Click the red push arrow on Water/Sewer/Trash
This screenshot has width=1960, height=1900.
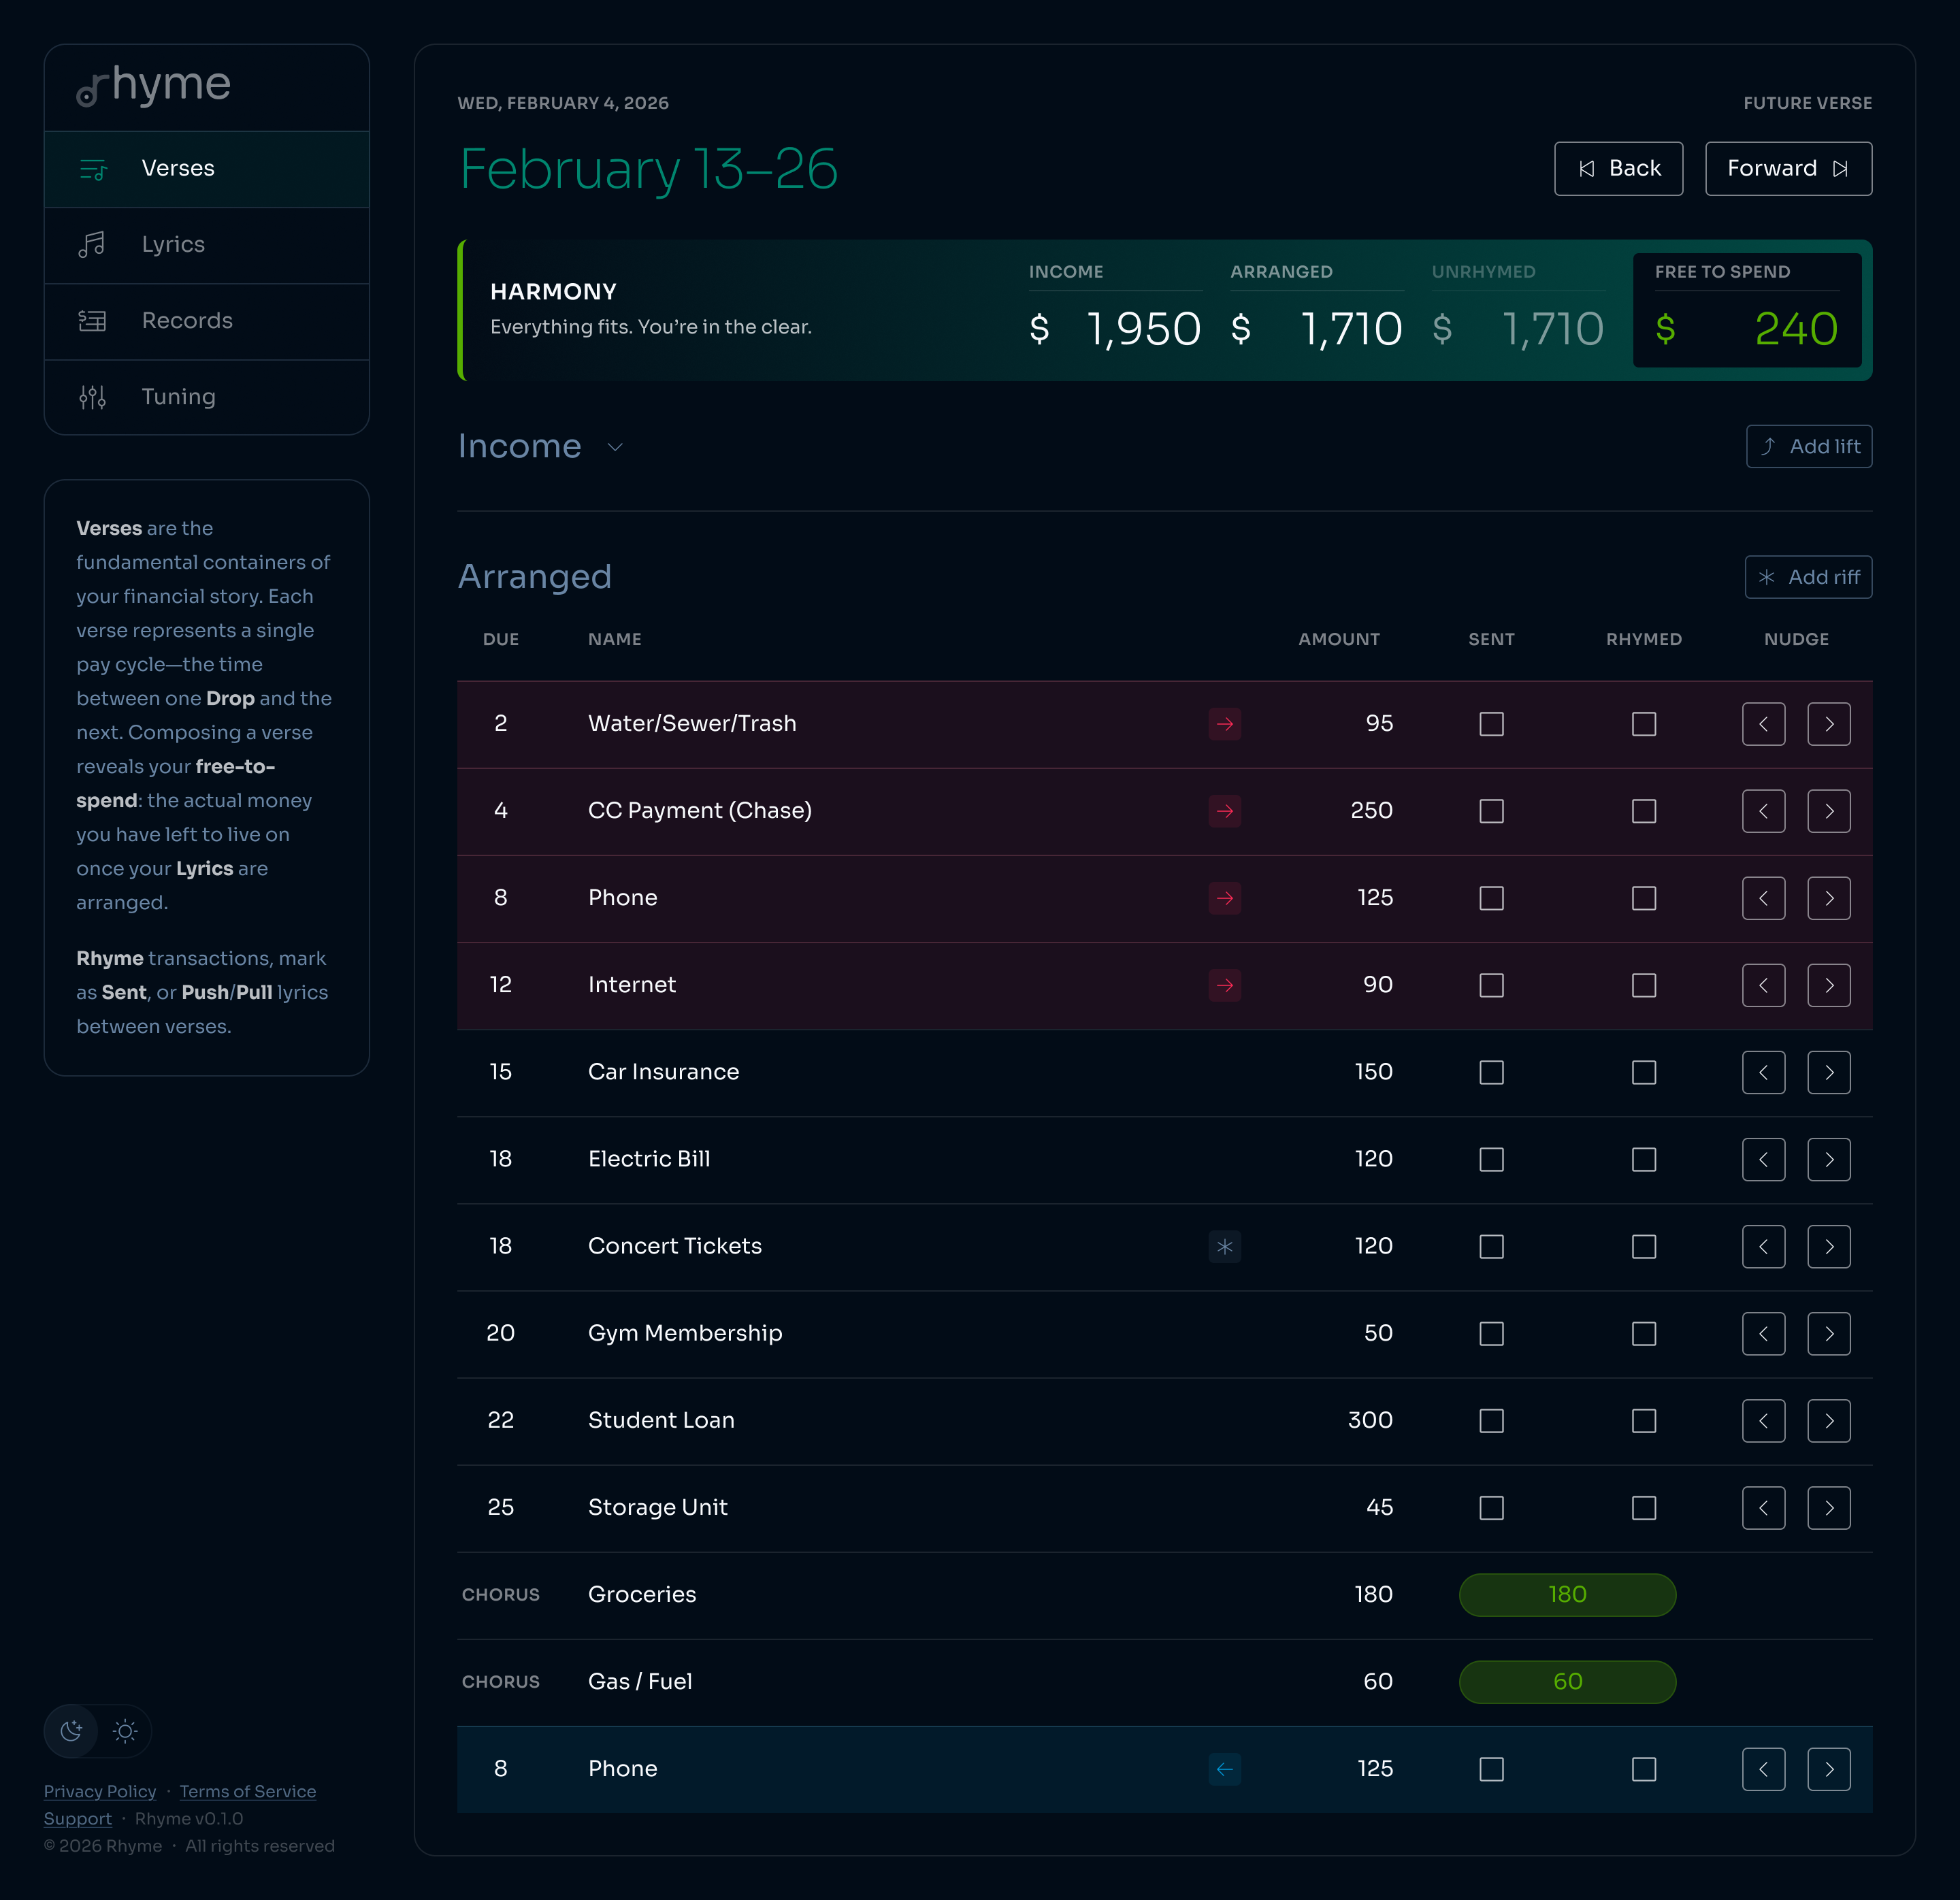[x=1224, y=724]
